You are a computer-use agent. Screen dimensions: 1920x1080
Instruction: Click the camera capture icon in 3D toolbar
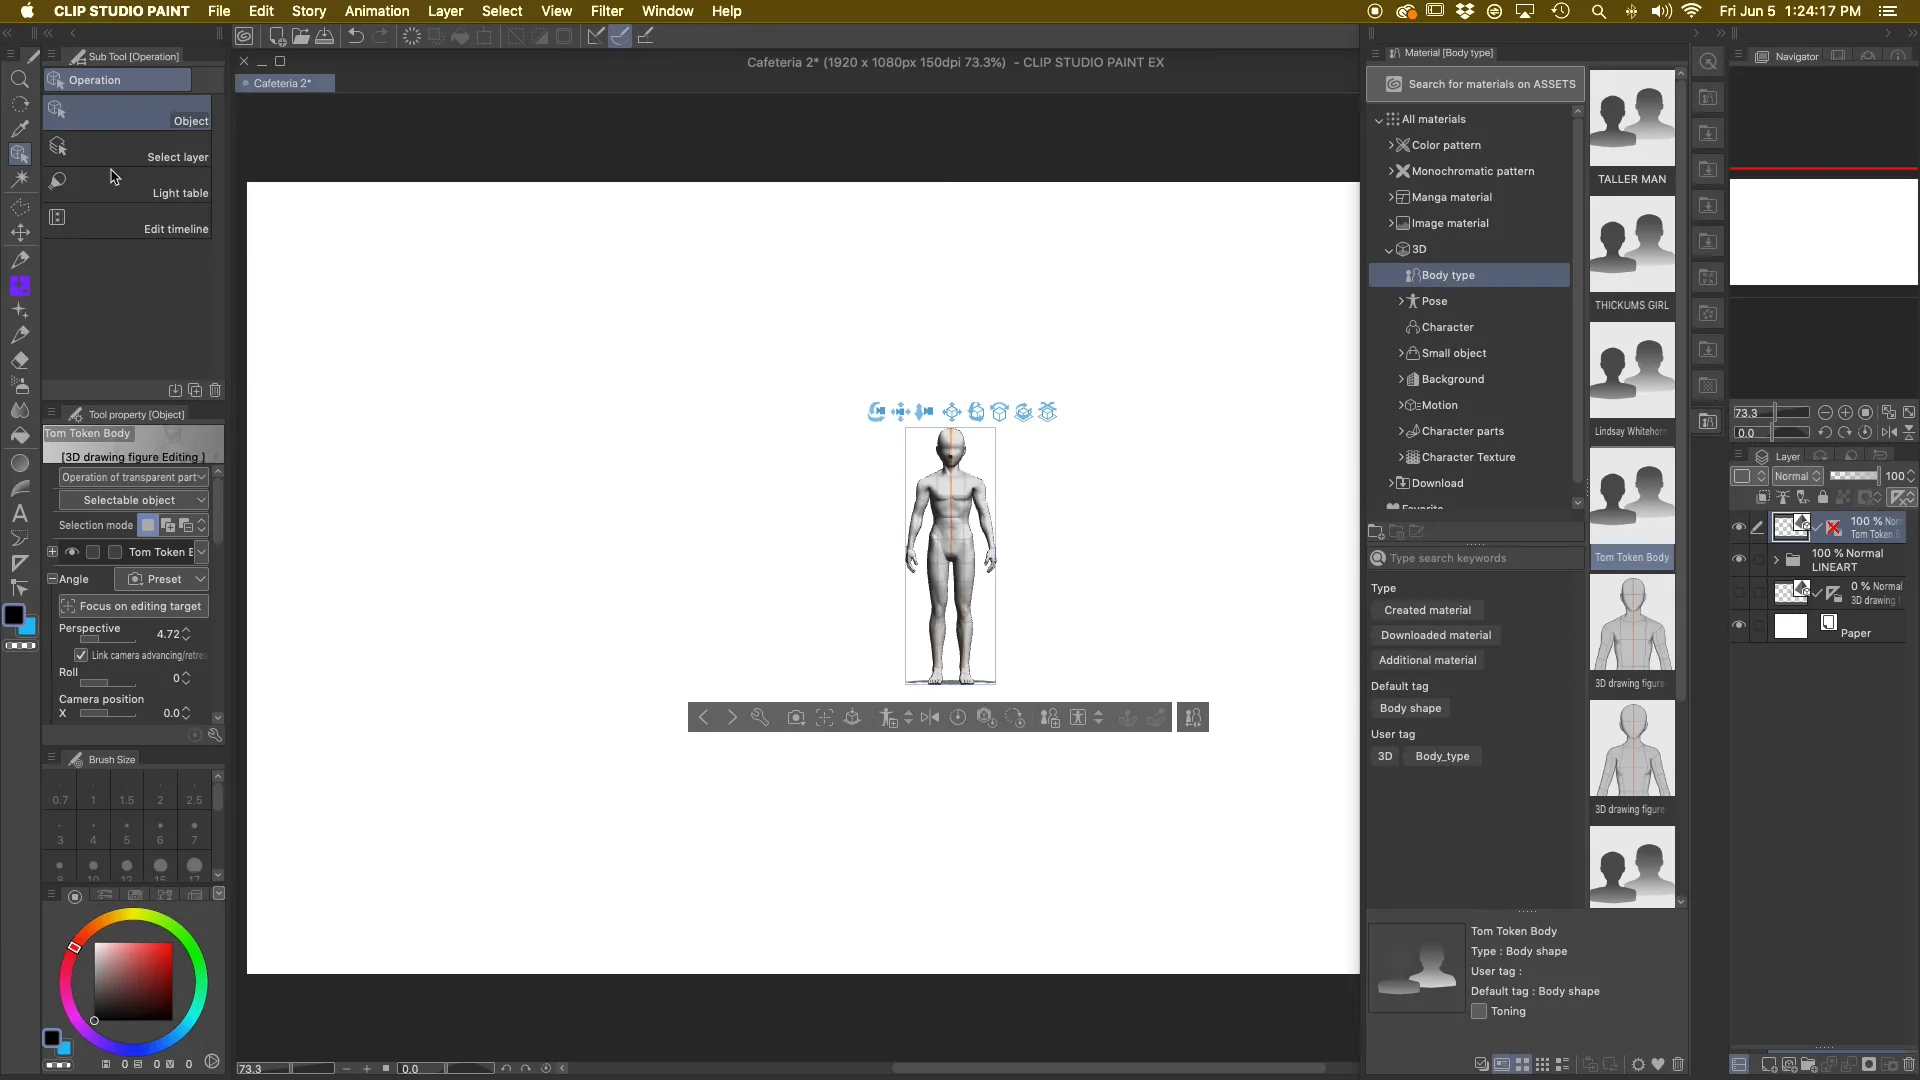point(796,717)
